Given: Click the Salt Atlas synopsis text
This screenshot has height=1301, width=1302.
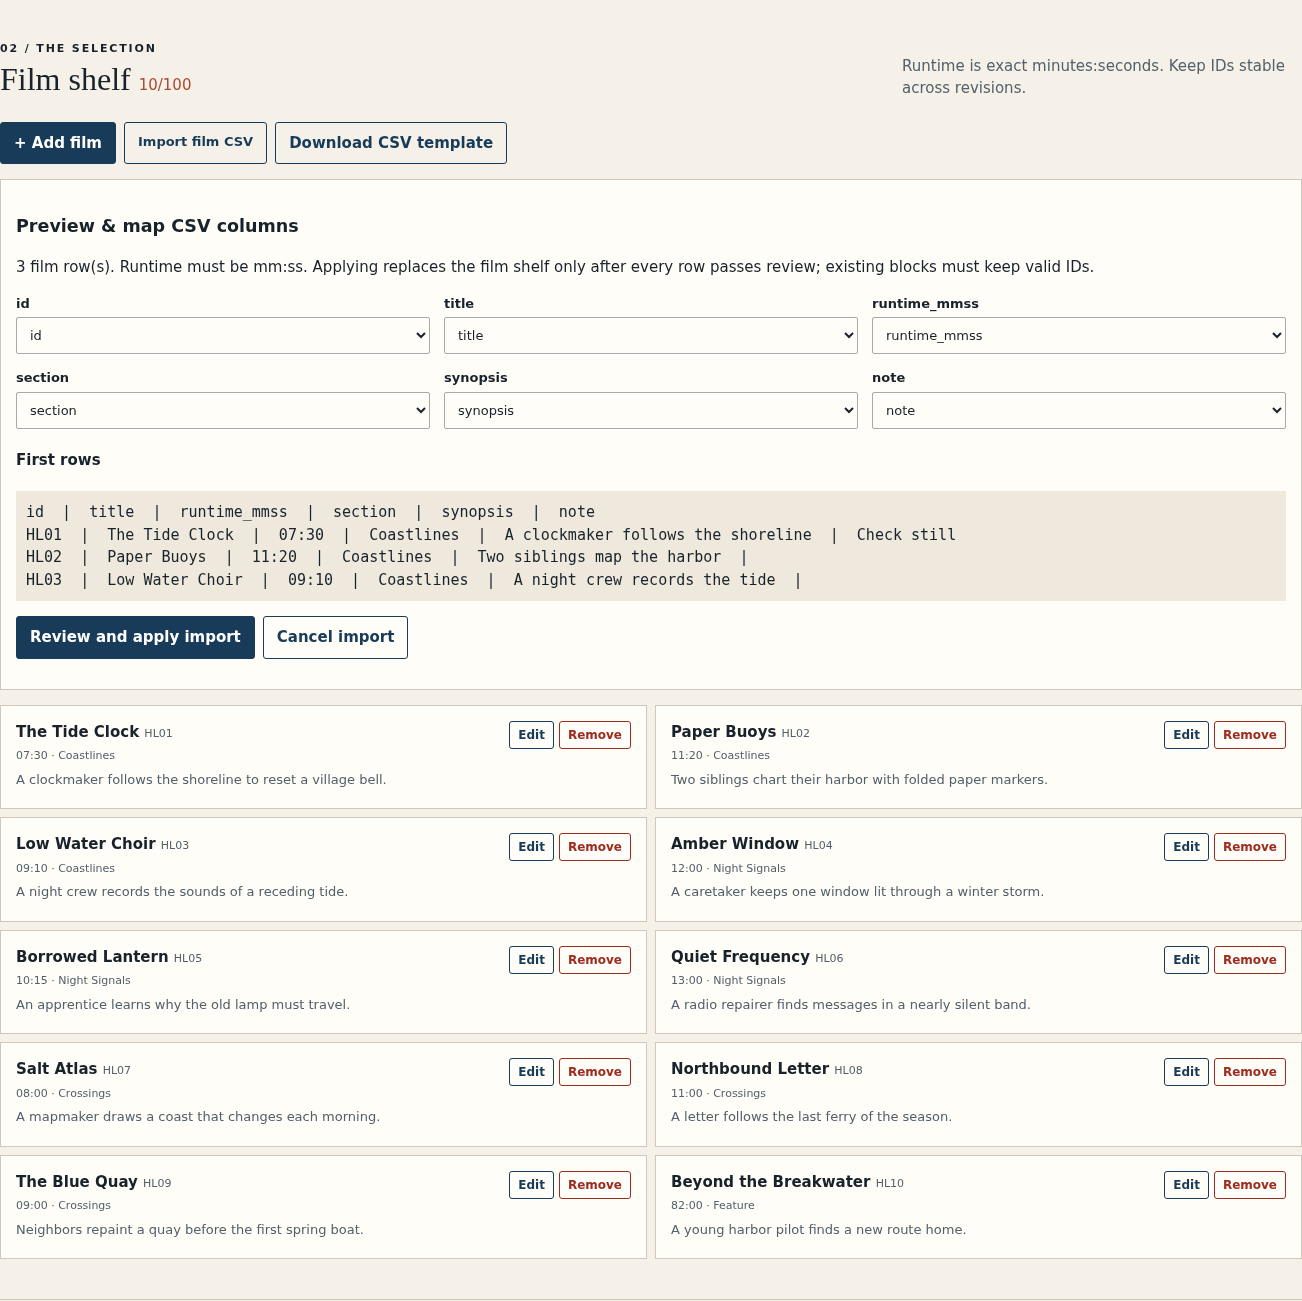Looking at the screenshot, I should [198, 1117].
